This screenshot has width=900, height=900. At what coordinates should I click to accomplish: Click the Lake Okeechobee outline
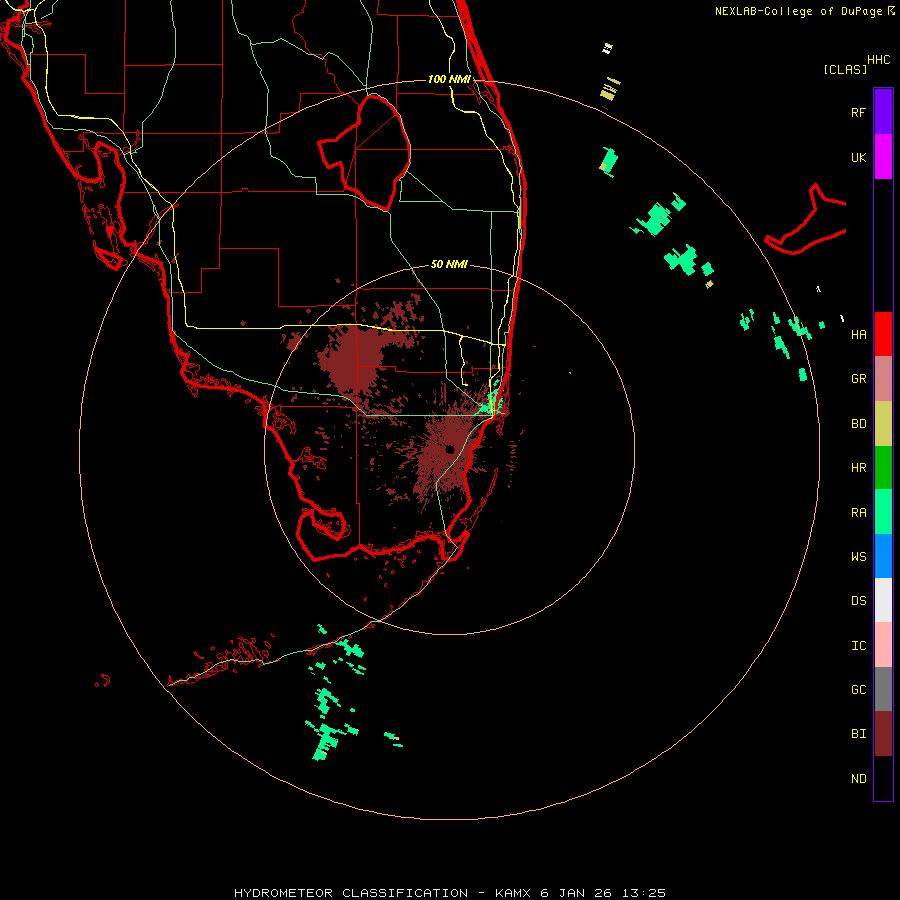(364, 152)
